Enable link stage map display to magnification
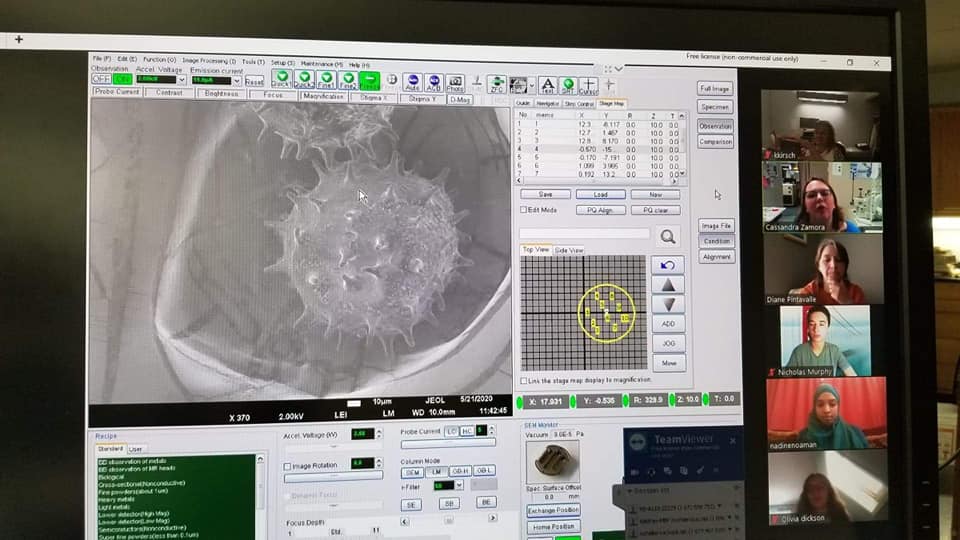Image resolution: width=960 pixels, height=540 pixels. pyautogui.click(x=523, y=380)
